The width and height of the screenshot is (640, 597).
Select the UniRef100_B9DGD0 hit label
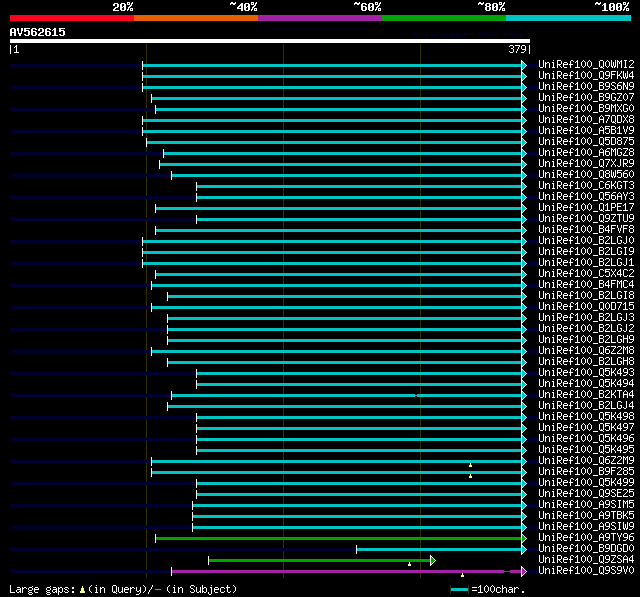tap(586, 549)
